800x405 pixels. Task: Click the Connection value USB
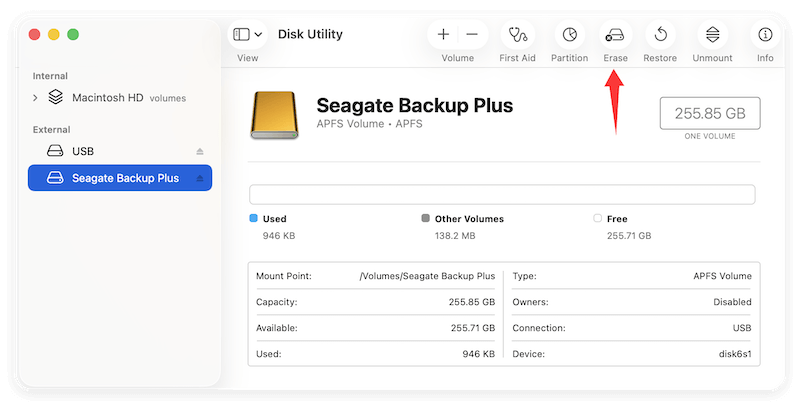click(x=742, y=328)
